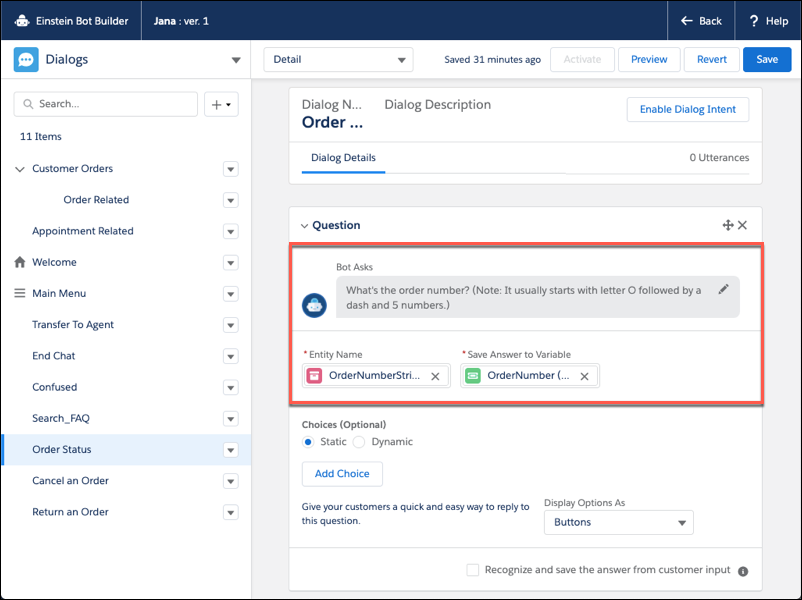Select the Search_FAQ dialog
Screen dimensions: 802x600
tap(61, 418)
